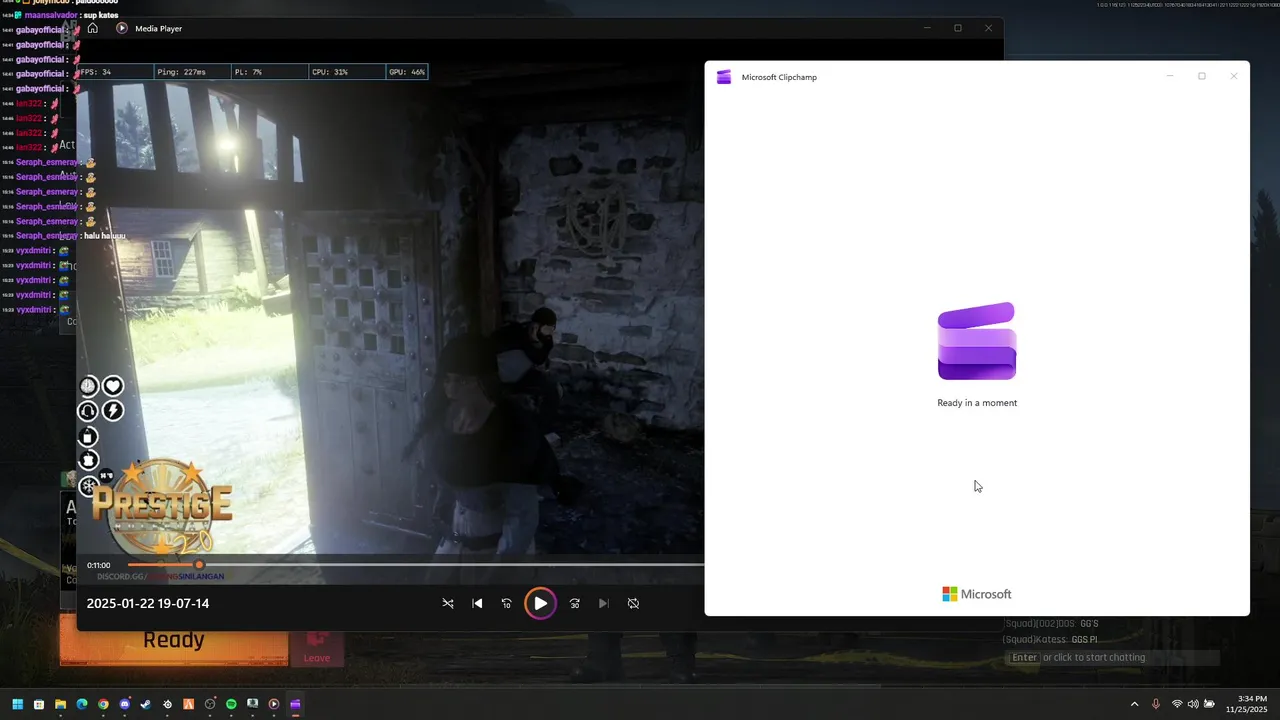Click the Media Player app icon in title bar
This screenshot has width=1280, height=720.
(122, 28)
